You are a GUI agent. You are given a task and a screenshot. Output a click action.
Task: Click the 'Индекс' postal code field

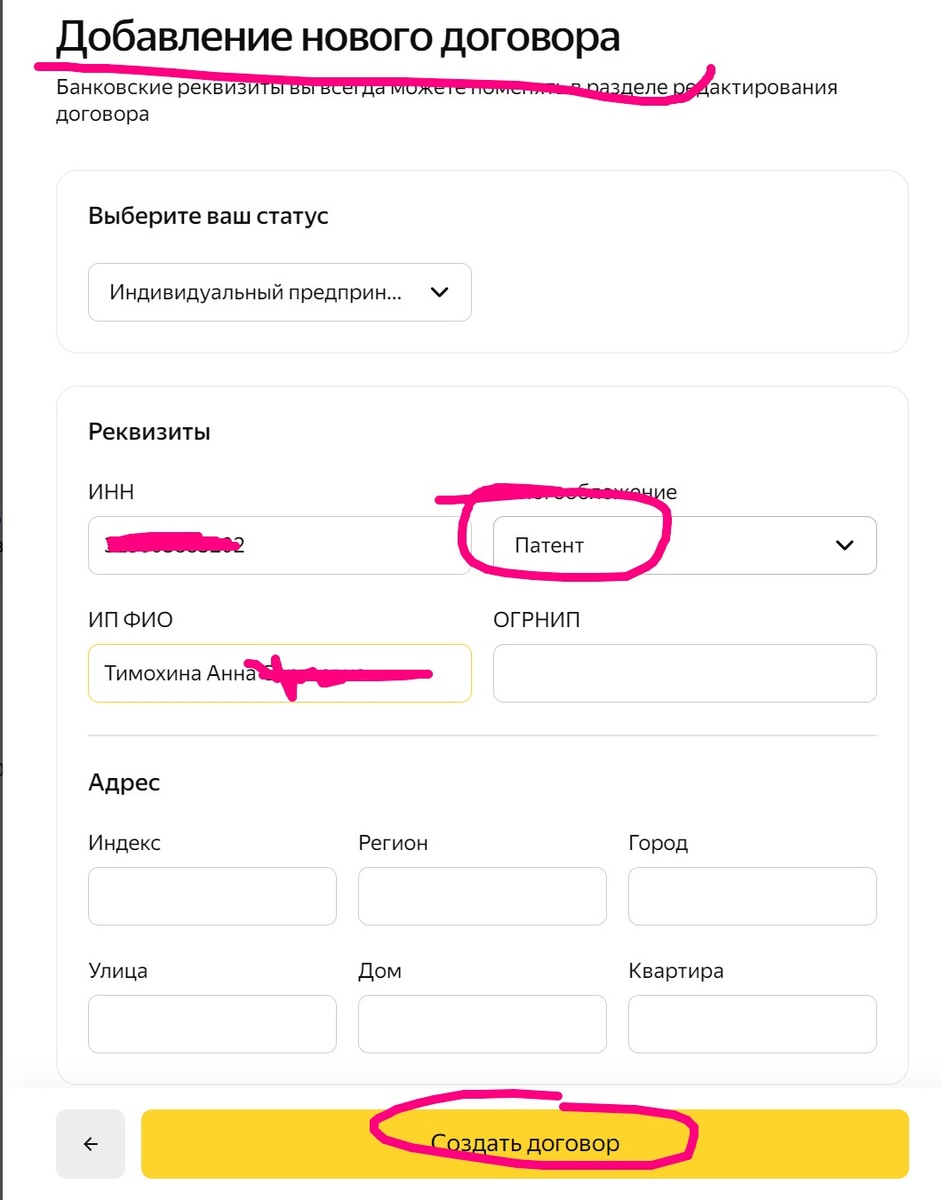[x=211, y=896]
